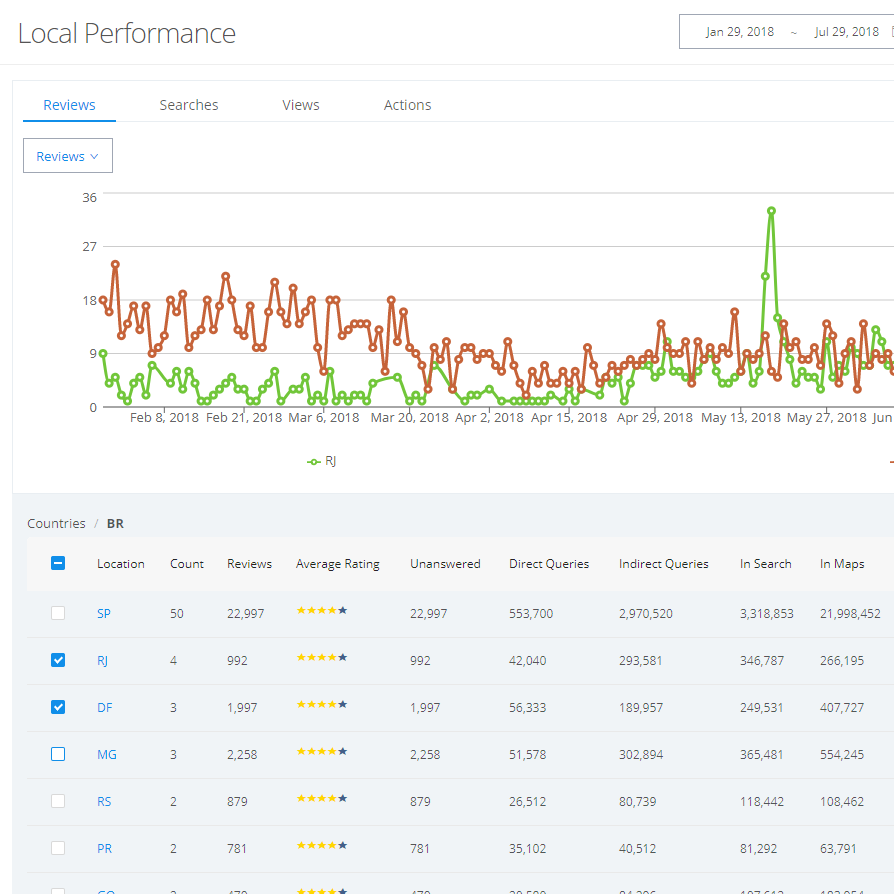Screen dimensions: 894x894
Task: Click the green peak data point on chart
Action: (x=771, y=211)
